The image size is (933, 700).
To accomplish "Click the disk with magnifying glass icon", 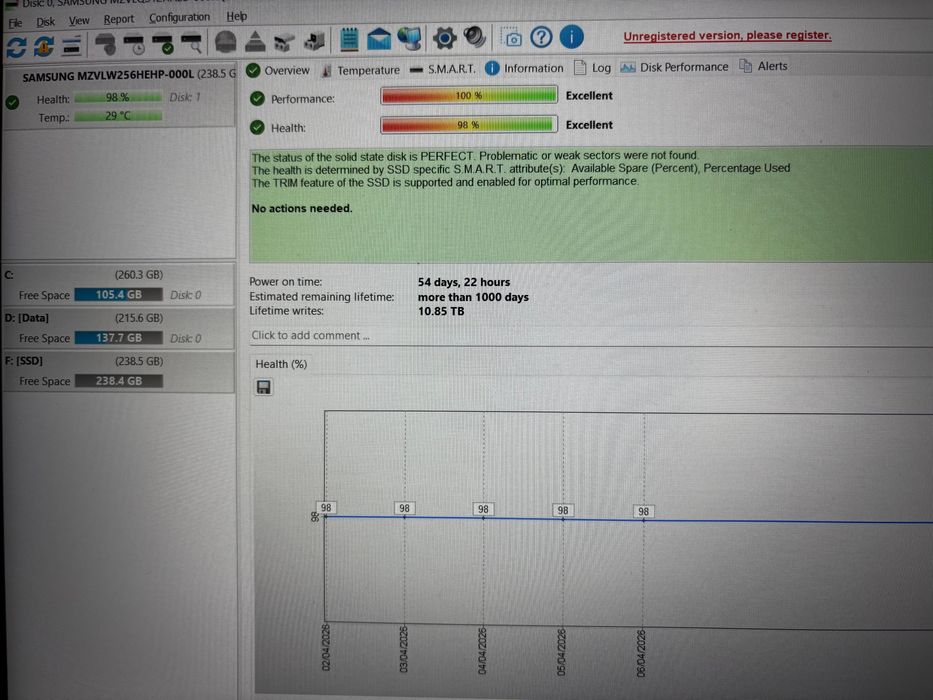I will coord(192,43).
